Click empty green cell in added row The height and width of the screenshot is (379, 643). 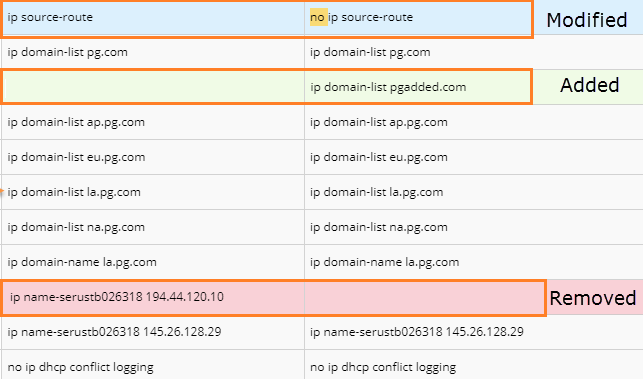(x=153, y=87)
